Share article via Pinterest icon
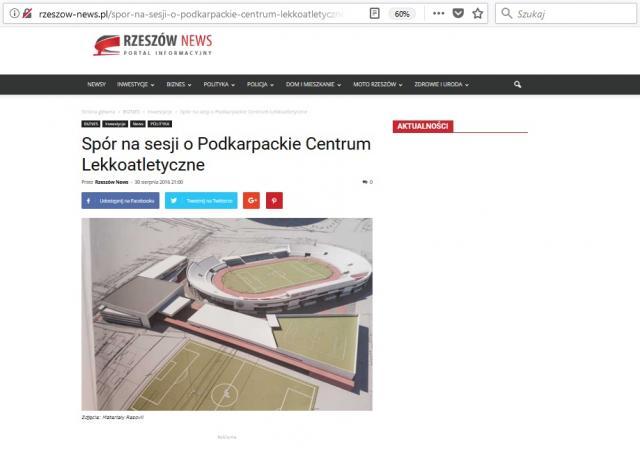The width and height of the screenshot is (640, 456). click(x=274, y=200)
